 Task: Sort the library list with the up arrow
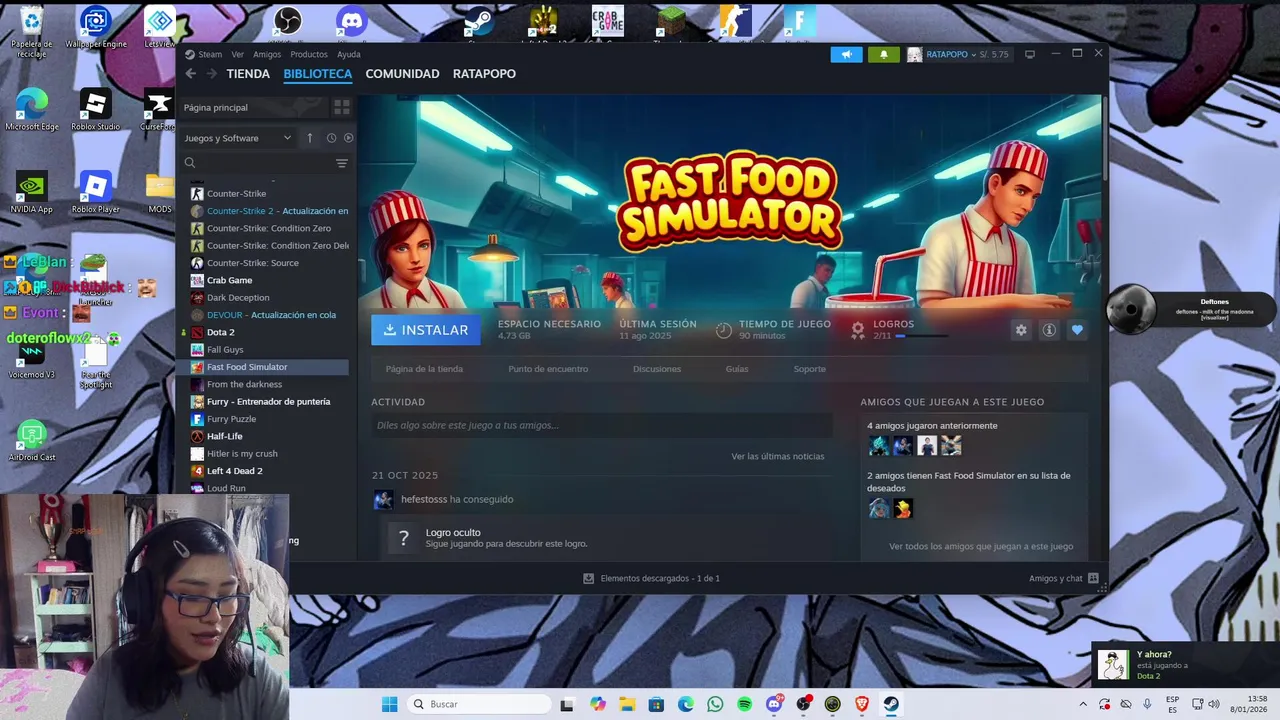click(x=310, y=138)
